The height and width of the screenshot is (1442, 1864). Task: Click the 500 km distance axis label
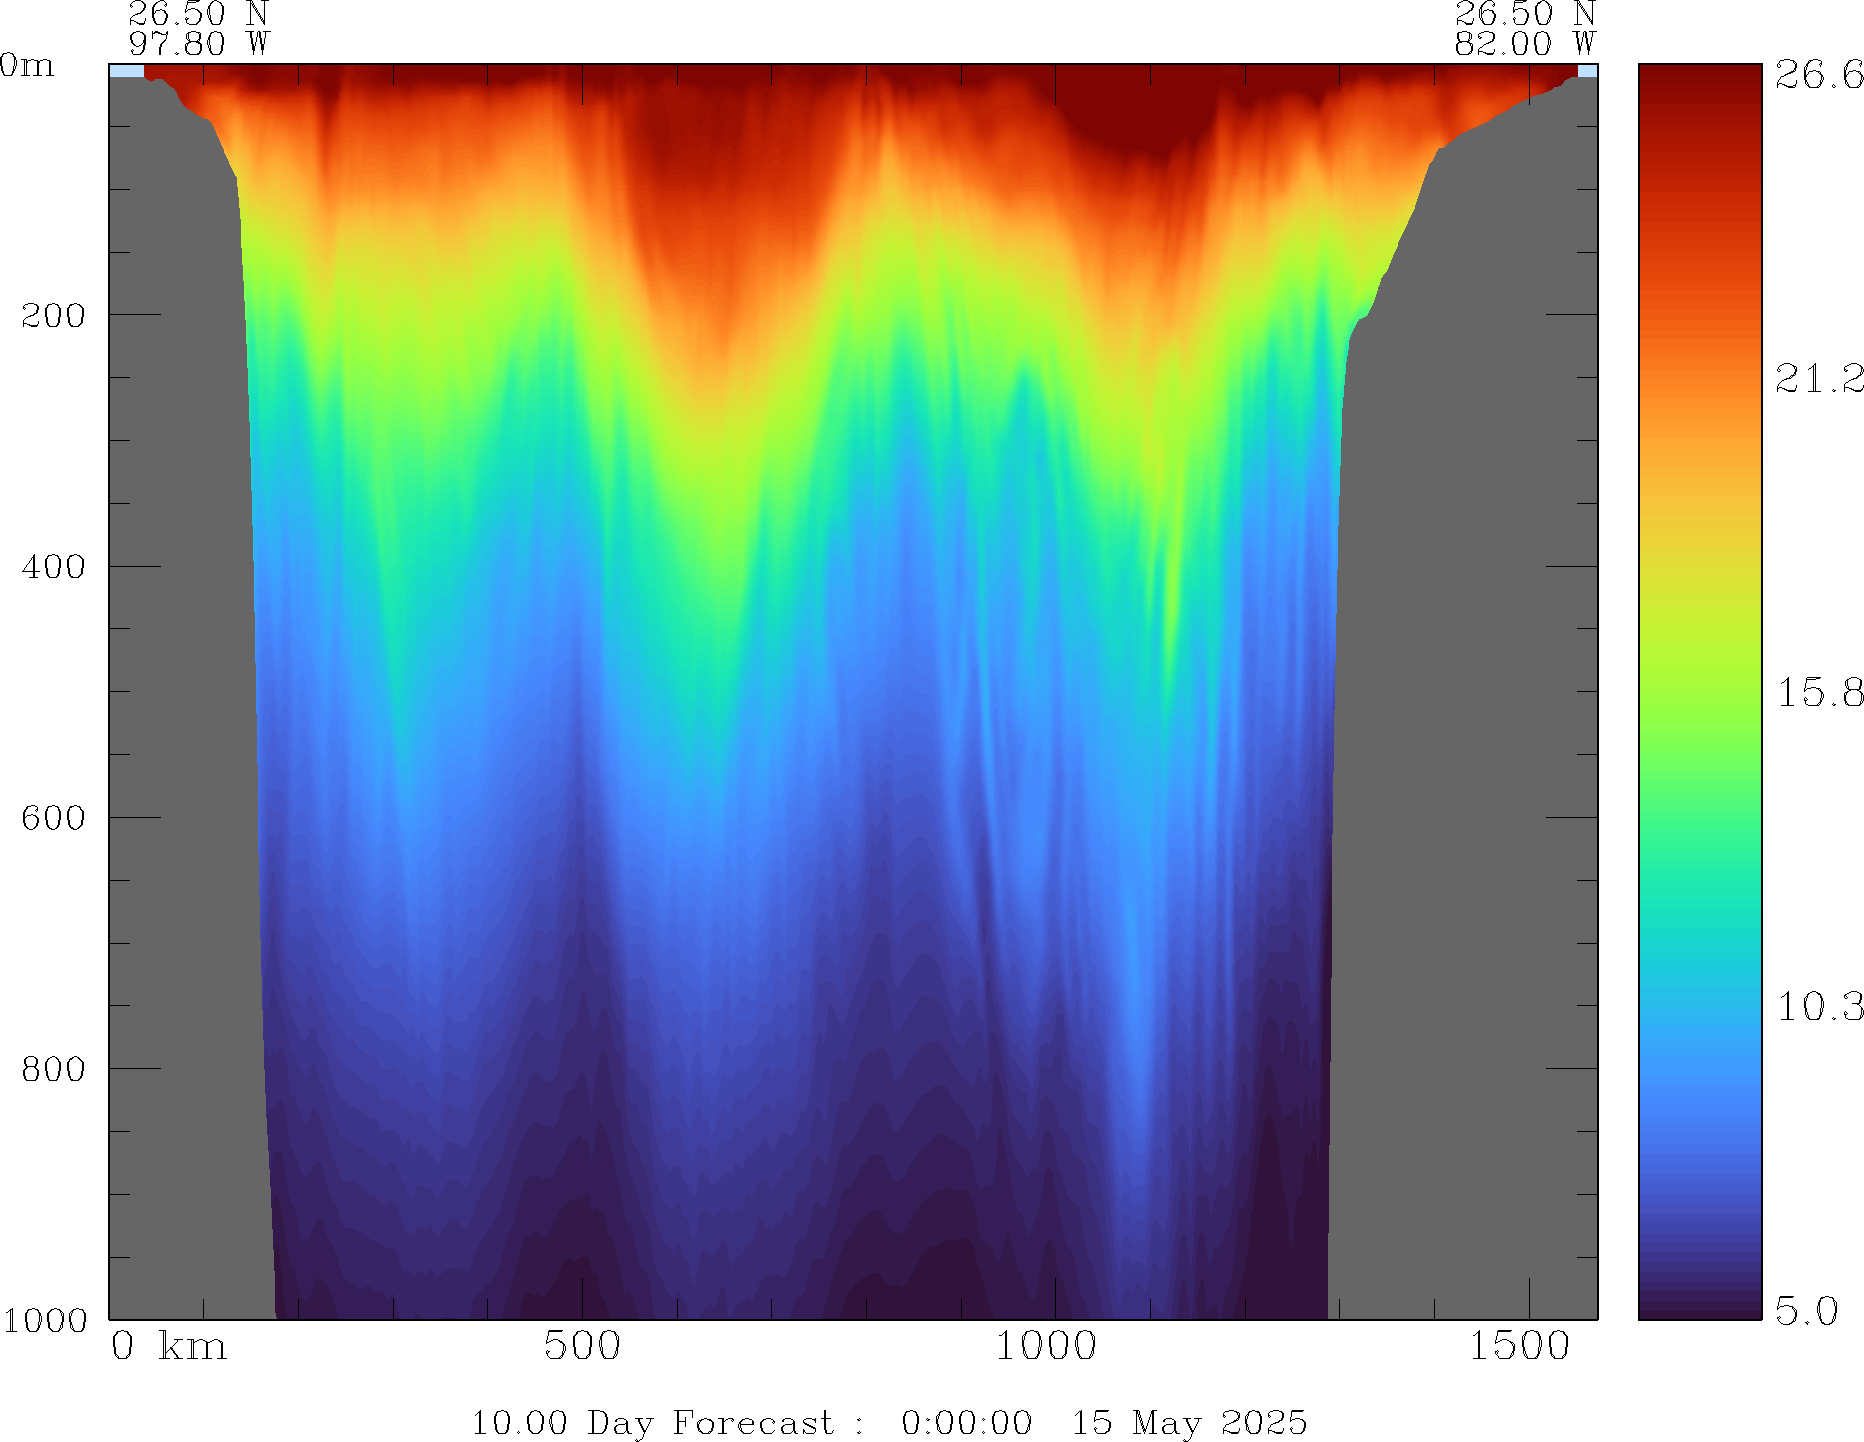pyautogui.click(x=582, y=1347)
